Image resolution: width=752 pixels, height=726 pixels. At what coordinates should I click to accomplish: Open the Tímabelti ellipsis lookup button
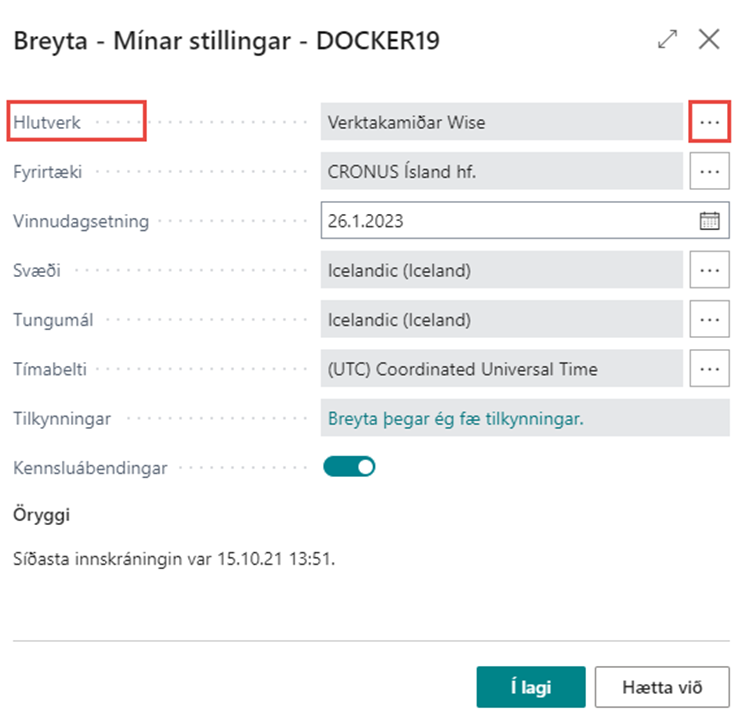pos(709,369)
